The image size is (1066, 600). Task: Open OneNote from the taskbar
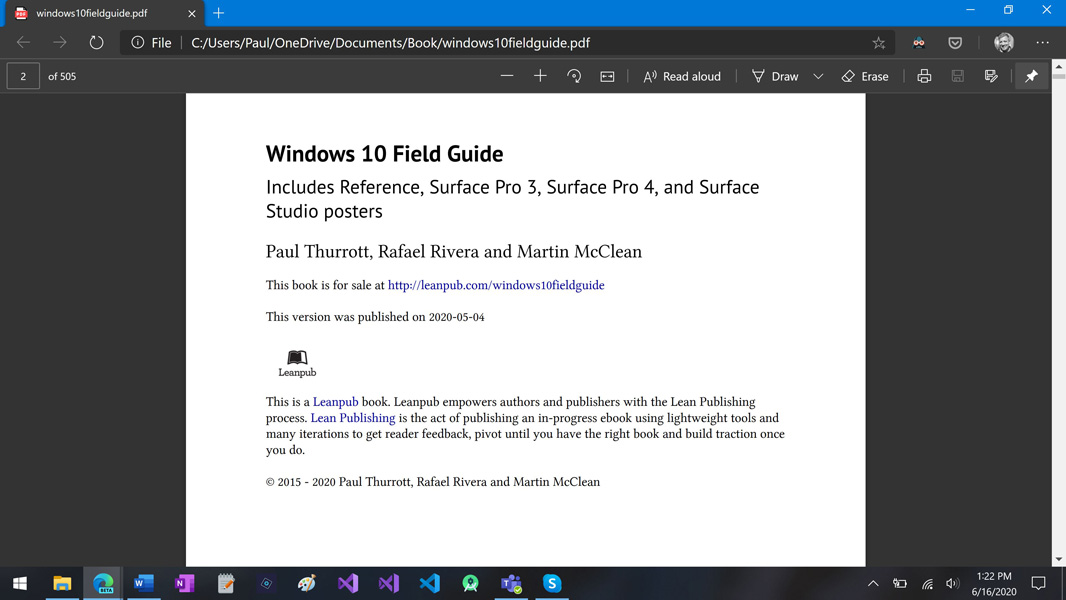click(x=184, y=583)
